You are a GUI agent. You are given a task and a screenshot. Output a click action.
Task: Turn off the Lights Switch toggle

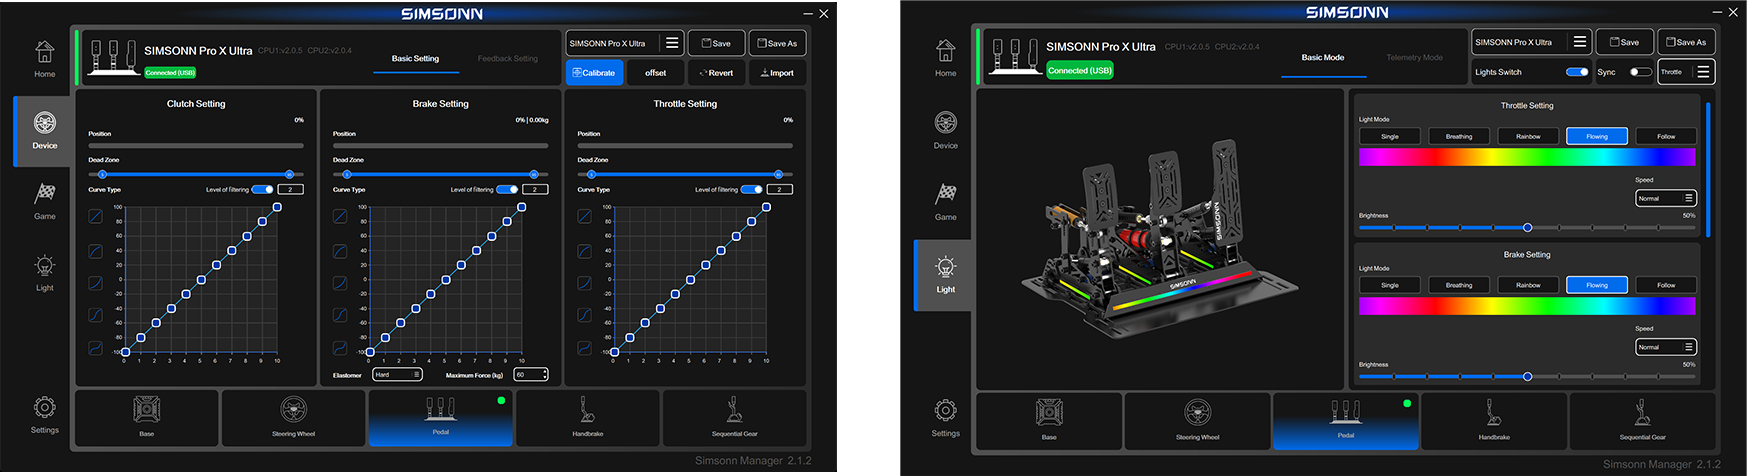pos(1577,72)
